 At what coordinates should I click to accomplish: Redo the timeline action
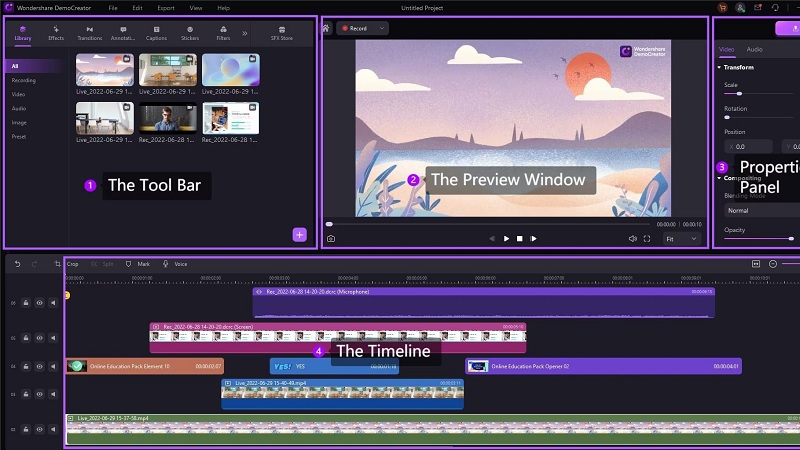click(34, 264)
